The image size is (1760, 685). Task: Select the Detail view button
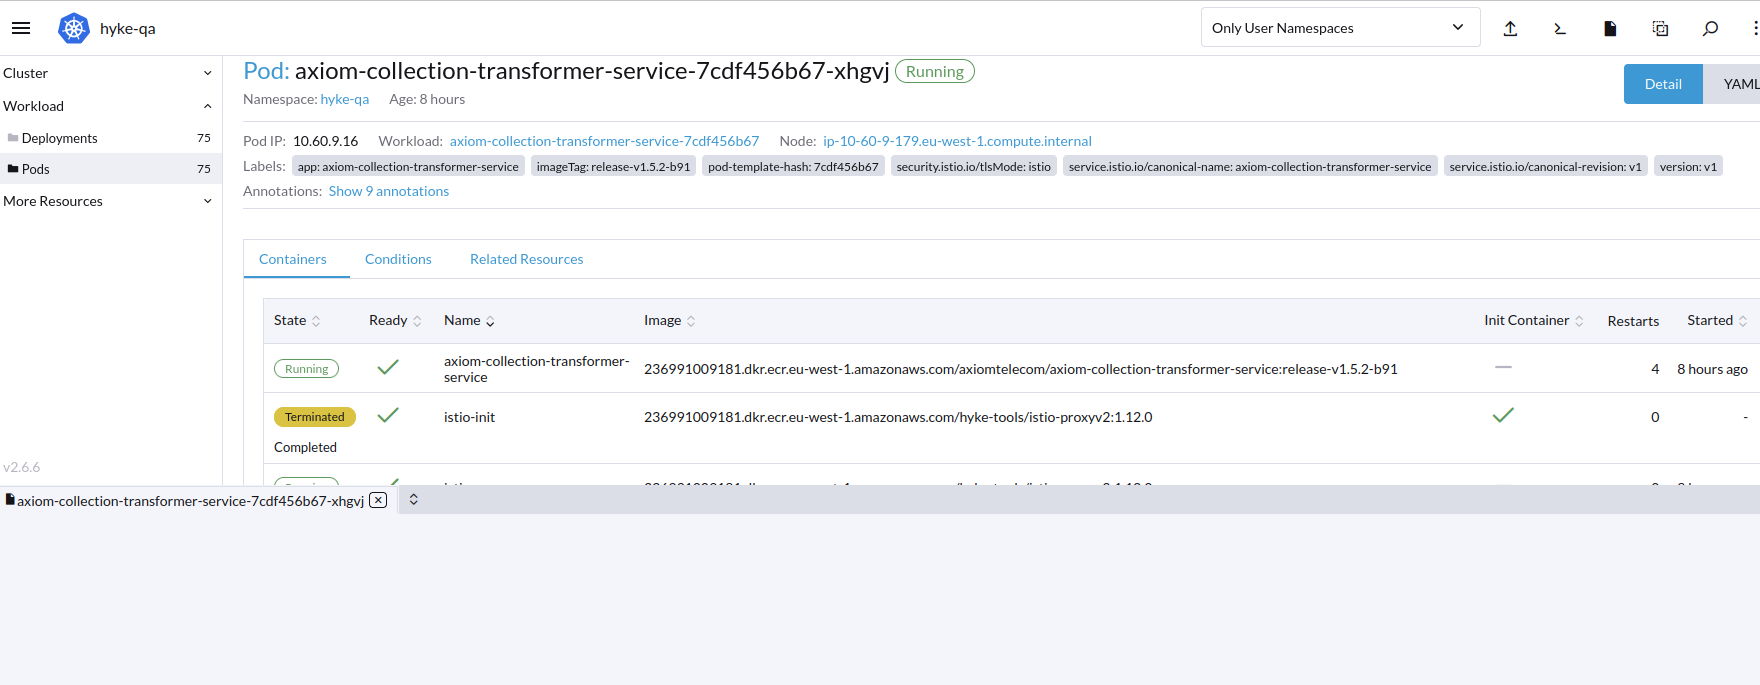[x=1663, y=84]
